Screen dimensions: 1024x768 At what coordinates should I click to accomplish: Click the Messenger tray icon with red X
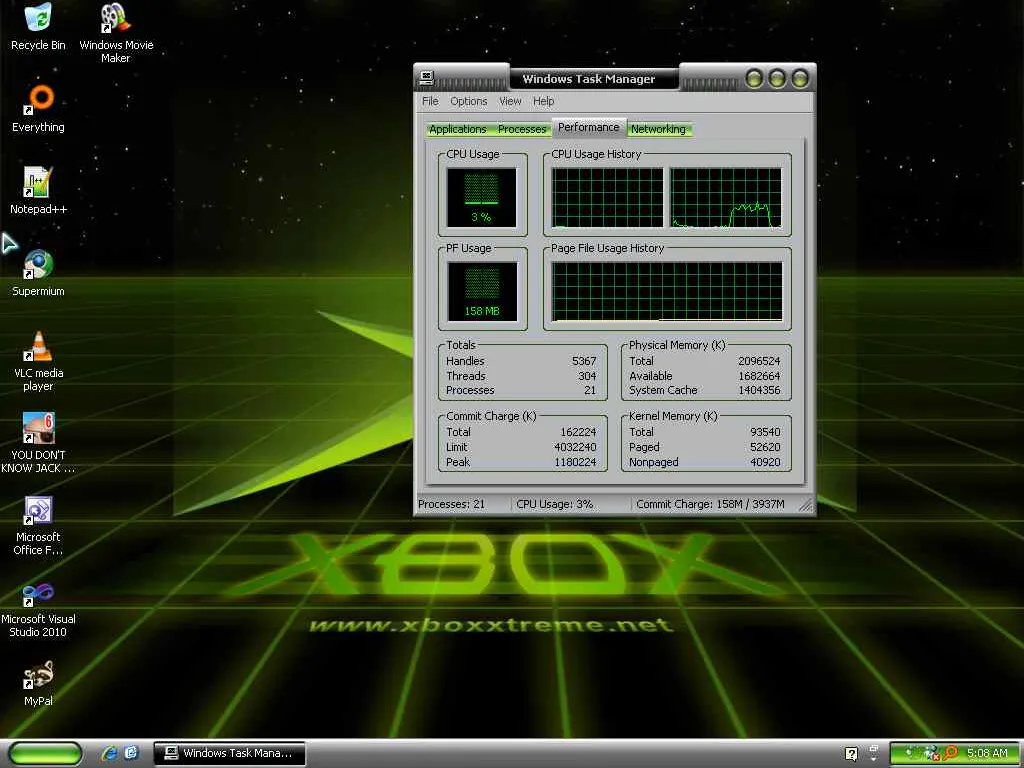[x=931, y=753]
